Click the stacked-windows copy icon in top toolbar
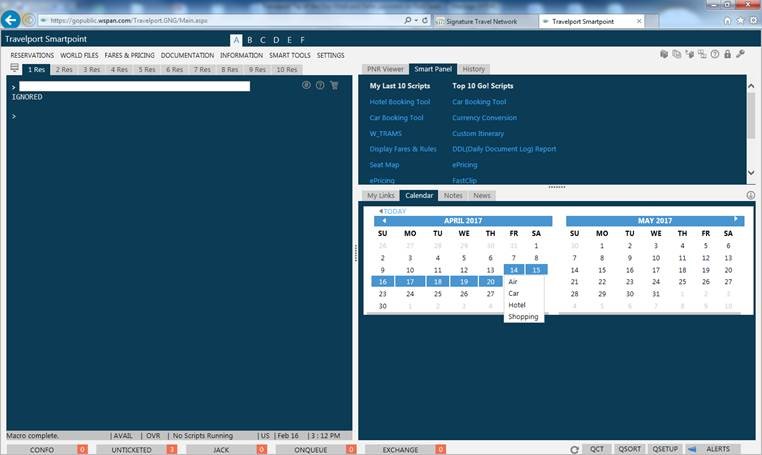This screenshot has width=762, height=455. (676, 54)
